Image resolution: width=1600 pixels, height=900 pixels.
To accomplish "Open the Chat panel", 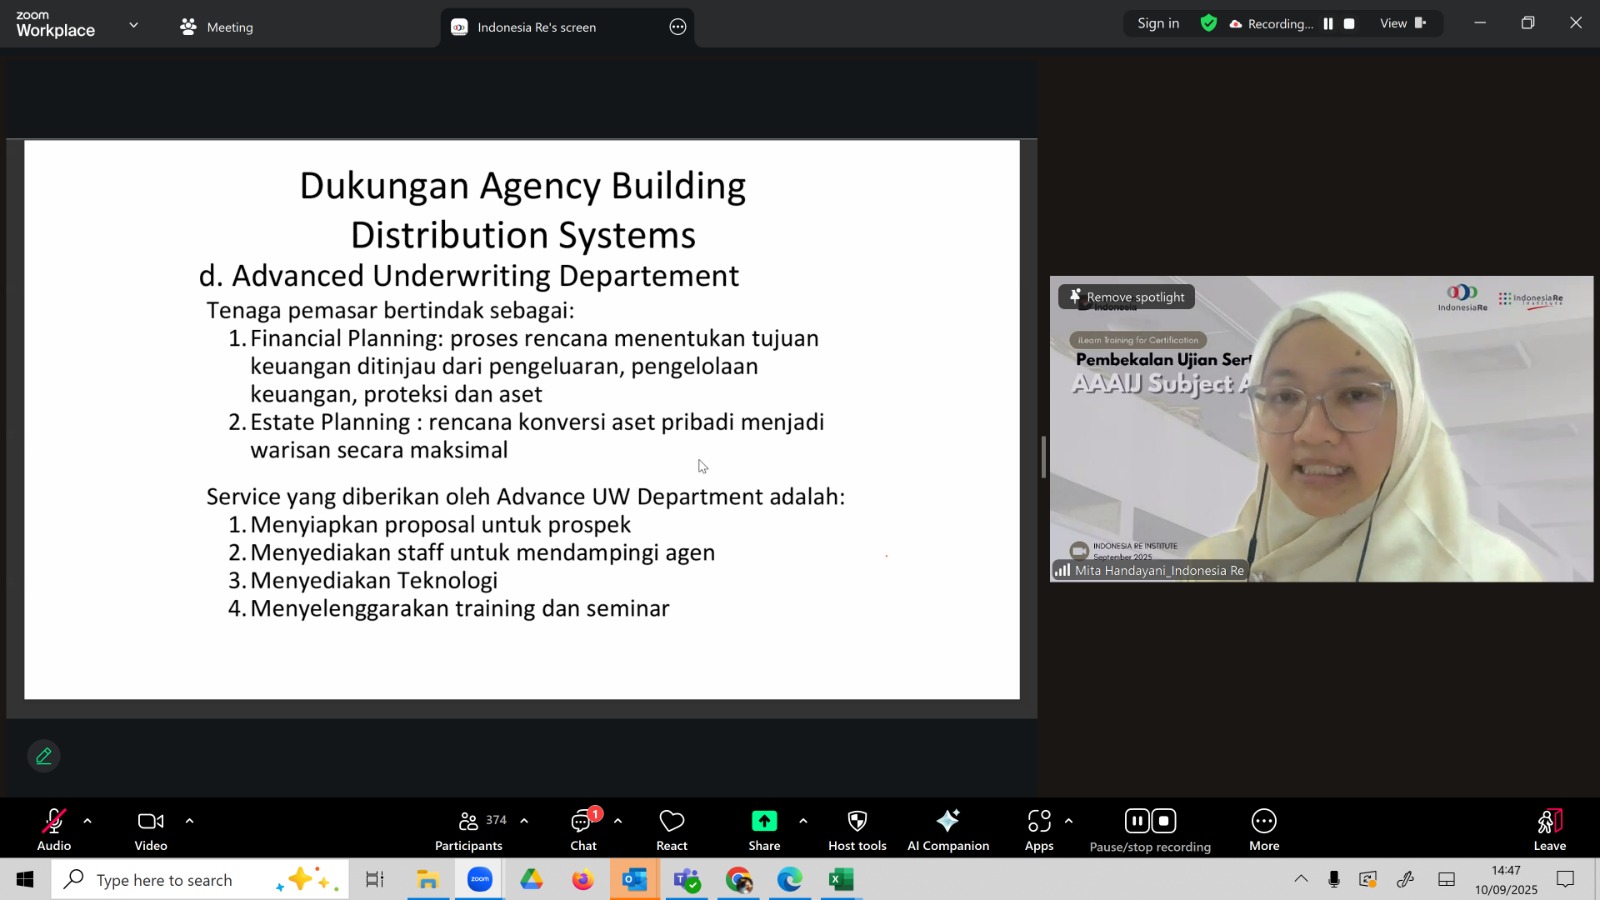I will point(583,829).
